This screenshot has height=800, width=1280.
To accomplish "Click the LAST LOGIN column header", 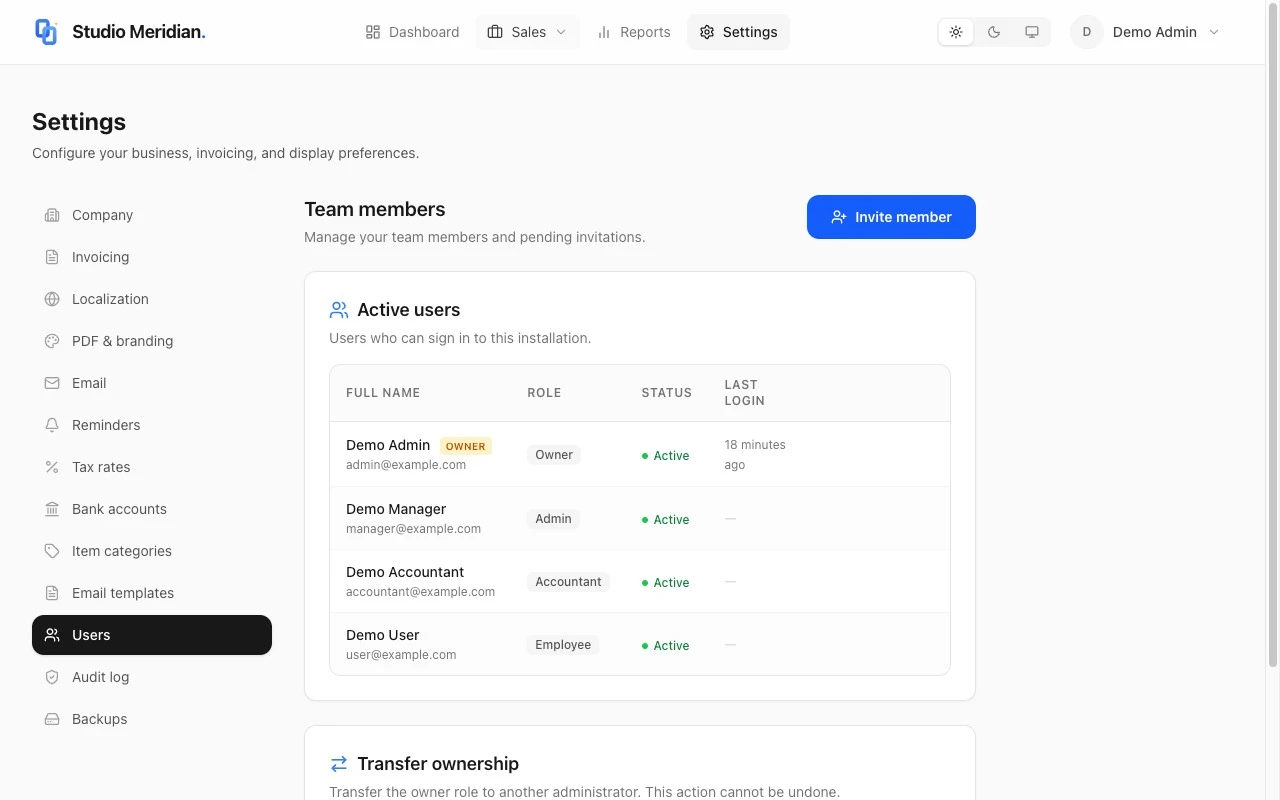I will 744,393.
